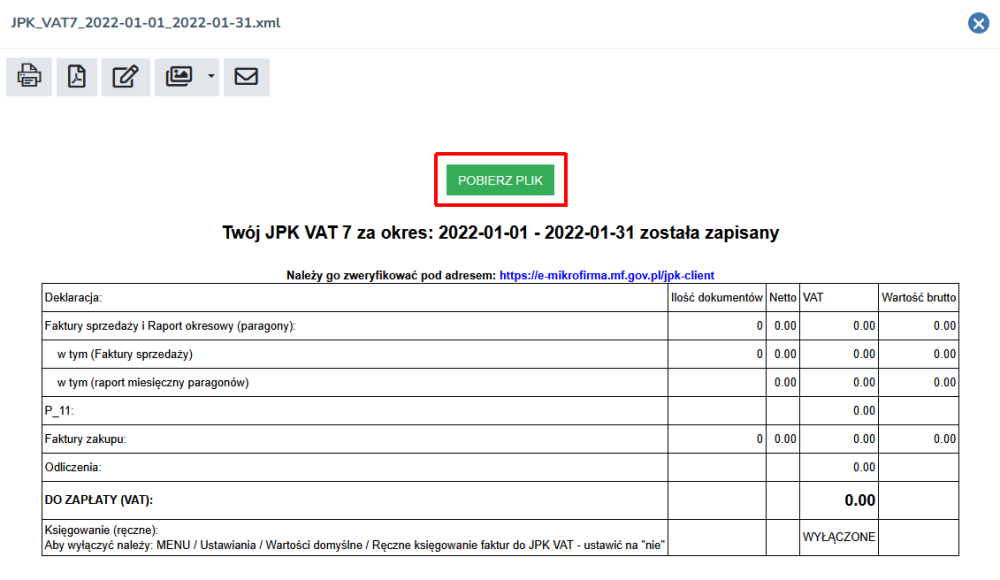The width and height of the screenshot is (1000, 580).
Task: Export the report using the PDF icon
Action: point(77,77)
